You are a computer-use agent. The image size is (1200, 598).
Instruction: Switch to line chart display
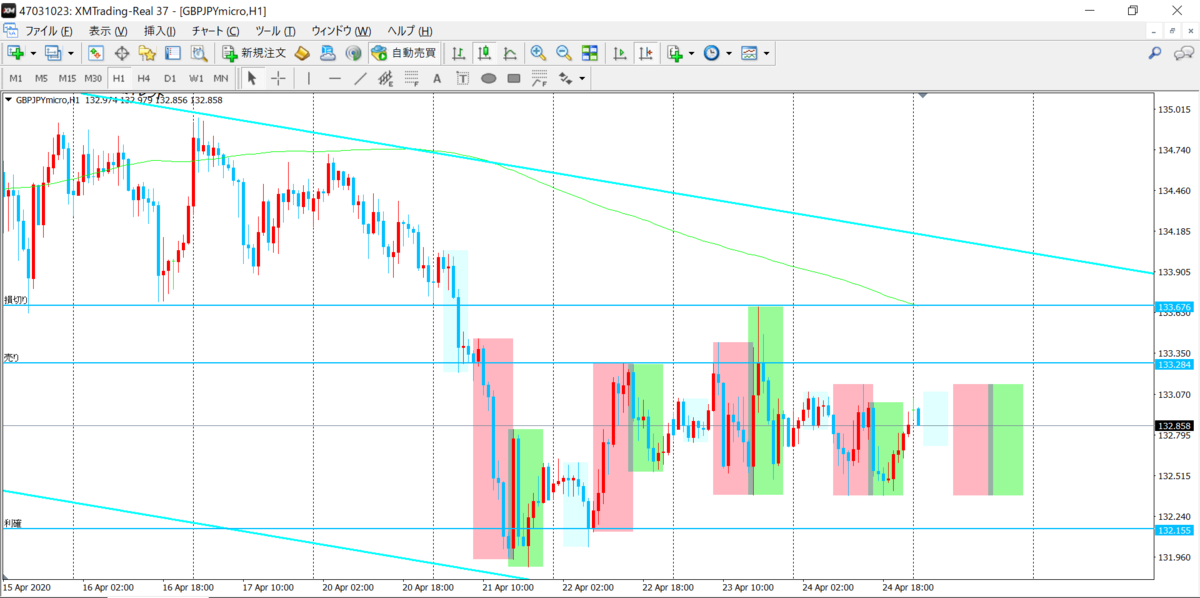point(510,53)
